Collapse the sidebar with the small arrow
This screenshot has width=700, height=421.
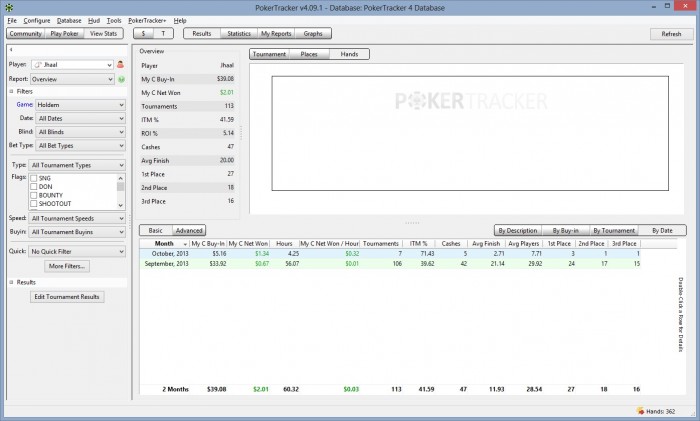click(x=11, y=50)
